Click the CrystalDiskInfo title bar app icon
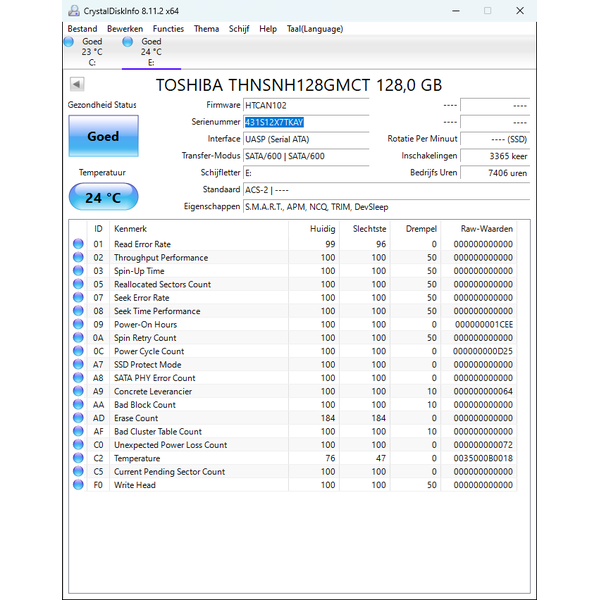Viewport: 600px width, 600px height. coord(73,11)
